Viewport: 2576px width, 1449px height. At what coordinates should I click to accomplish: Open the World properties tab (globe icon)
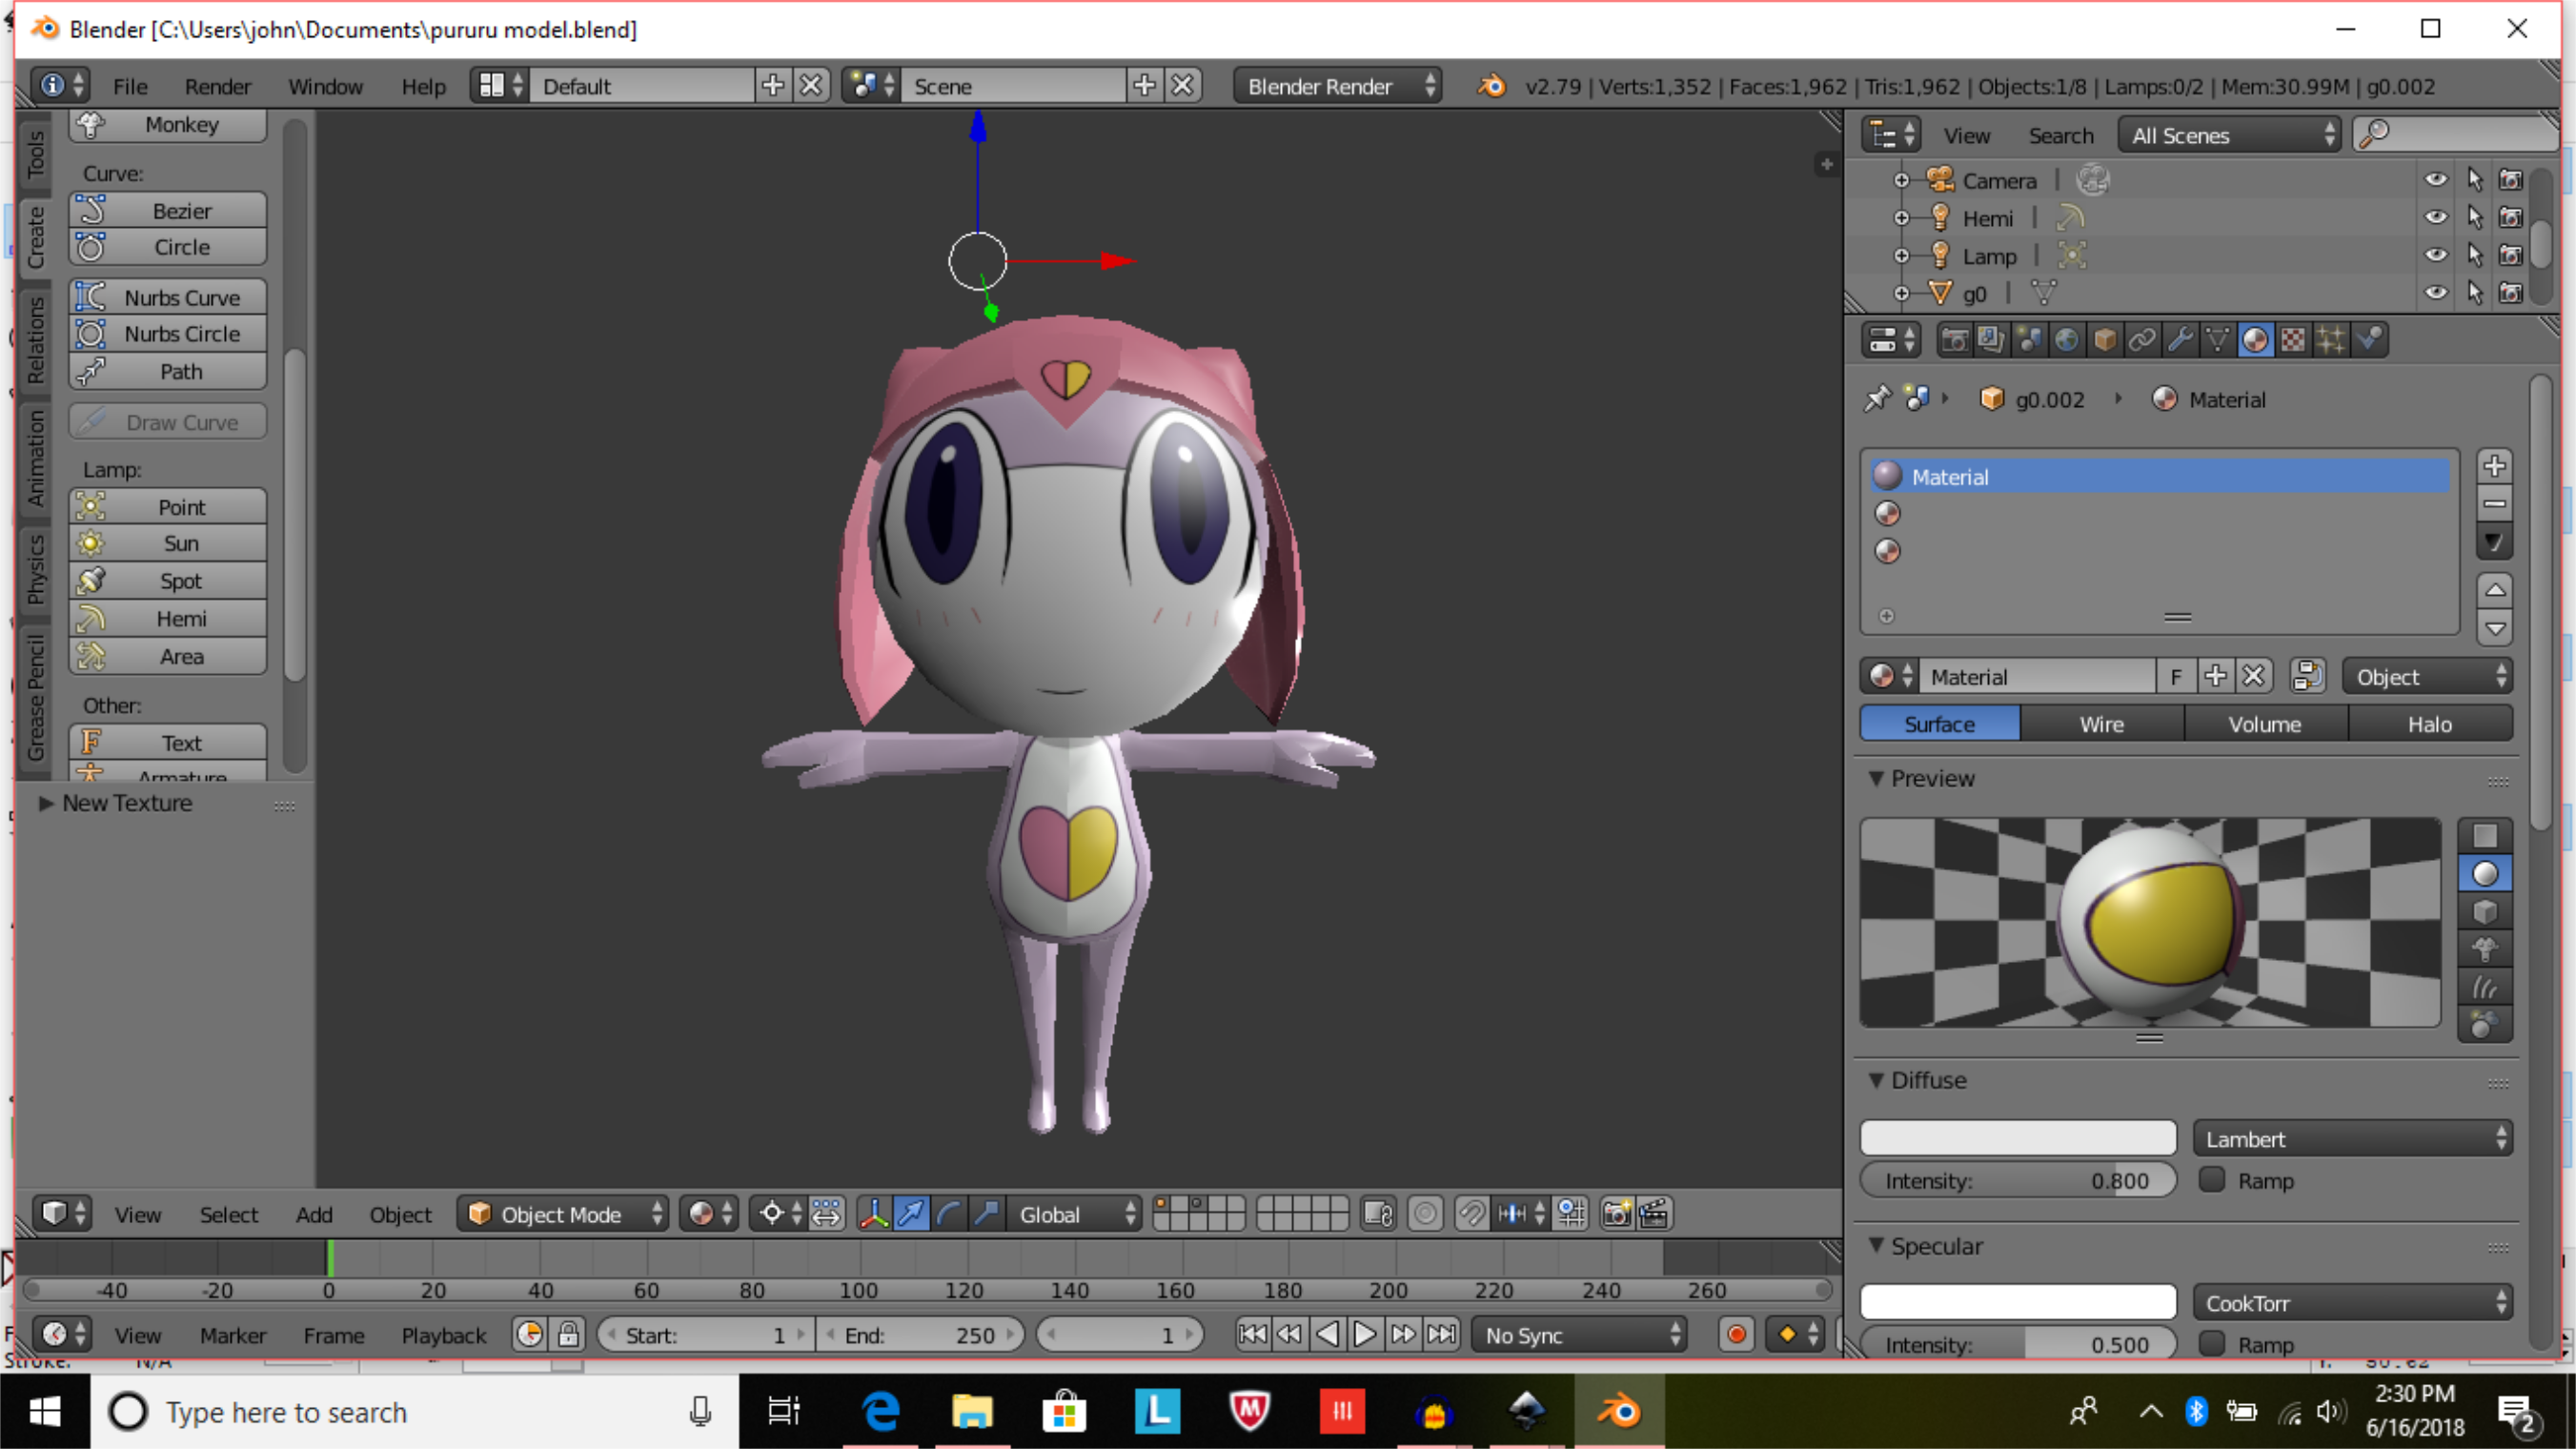2066,340
